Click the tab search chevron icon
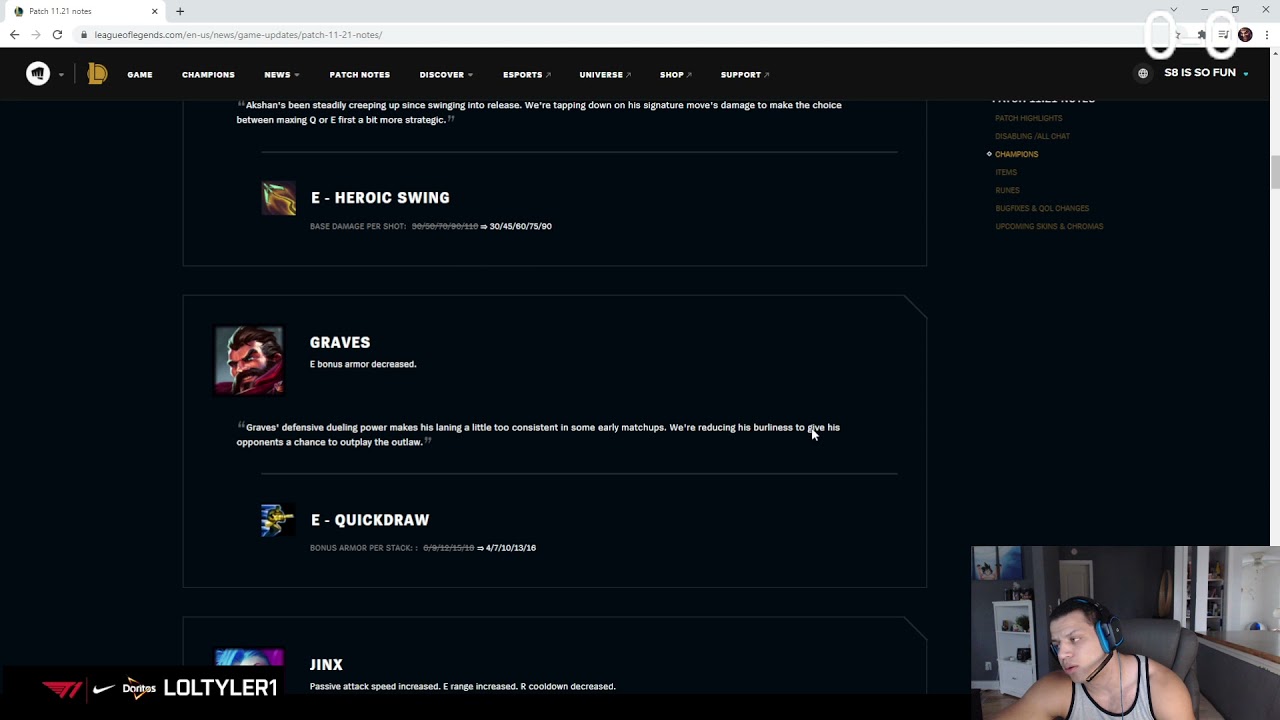This screenshot has width=1280, height=720. pyautogui.click(x=1173, y=10)
